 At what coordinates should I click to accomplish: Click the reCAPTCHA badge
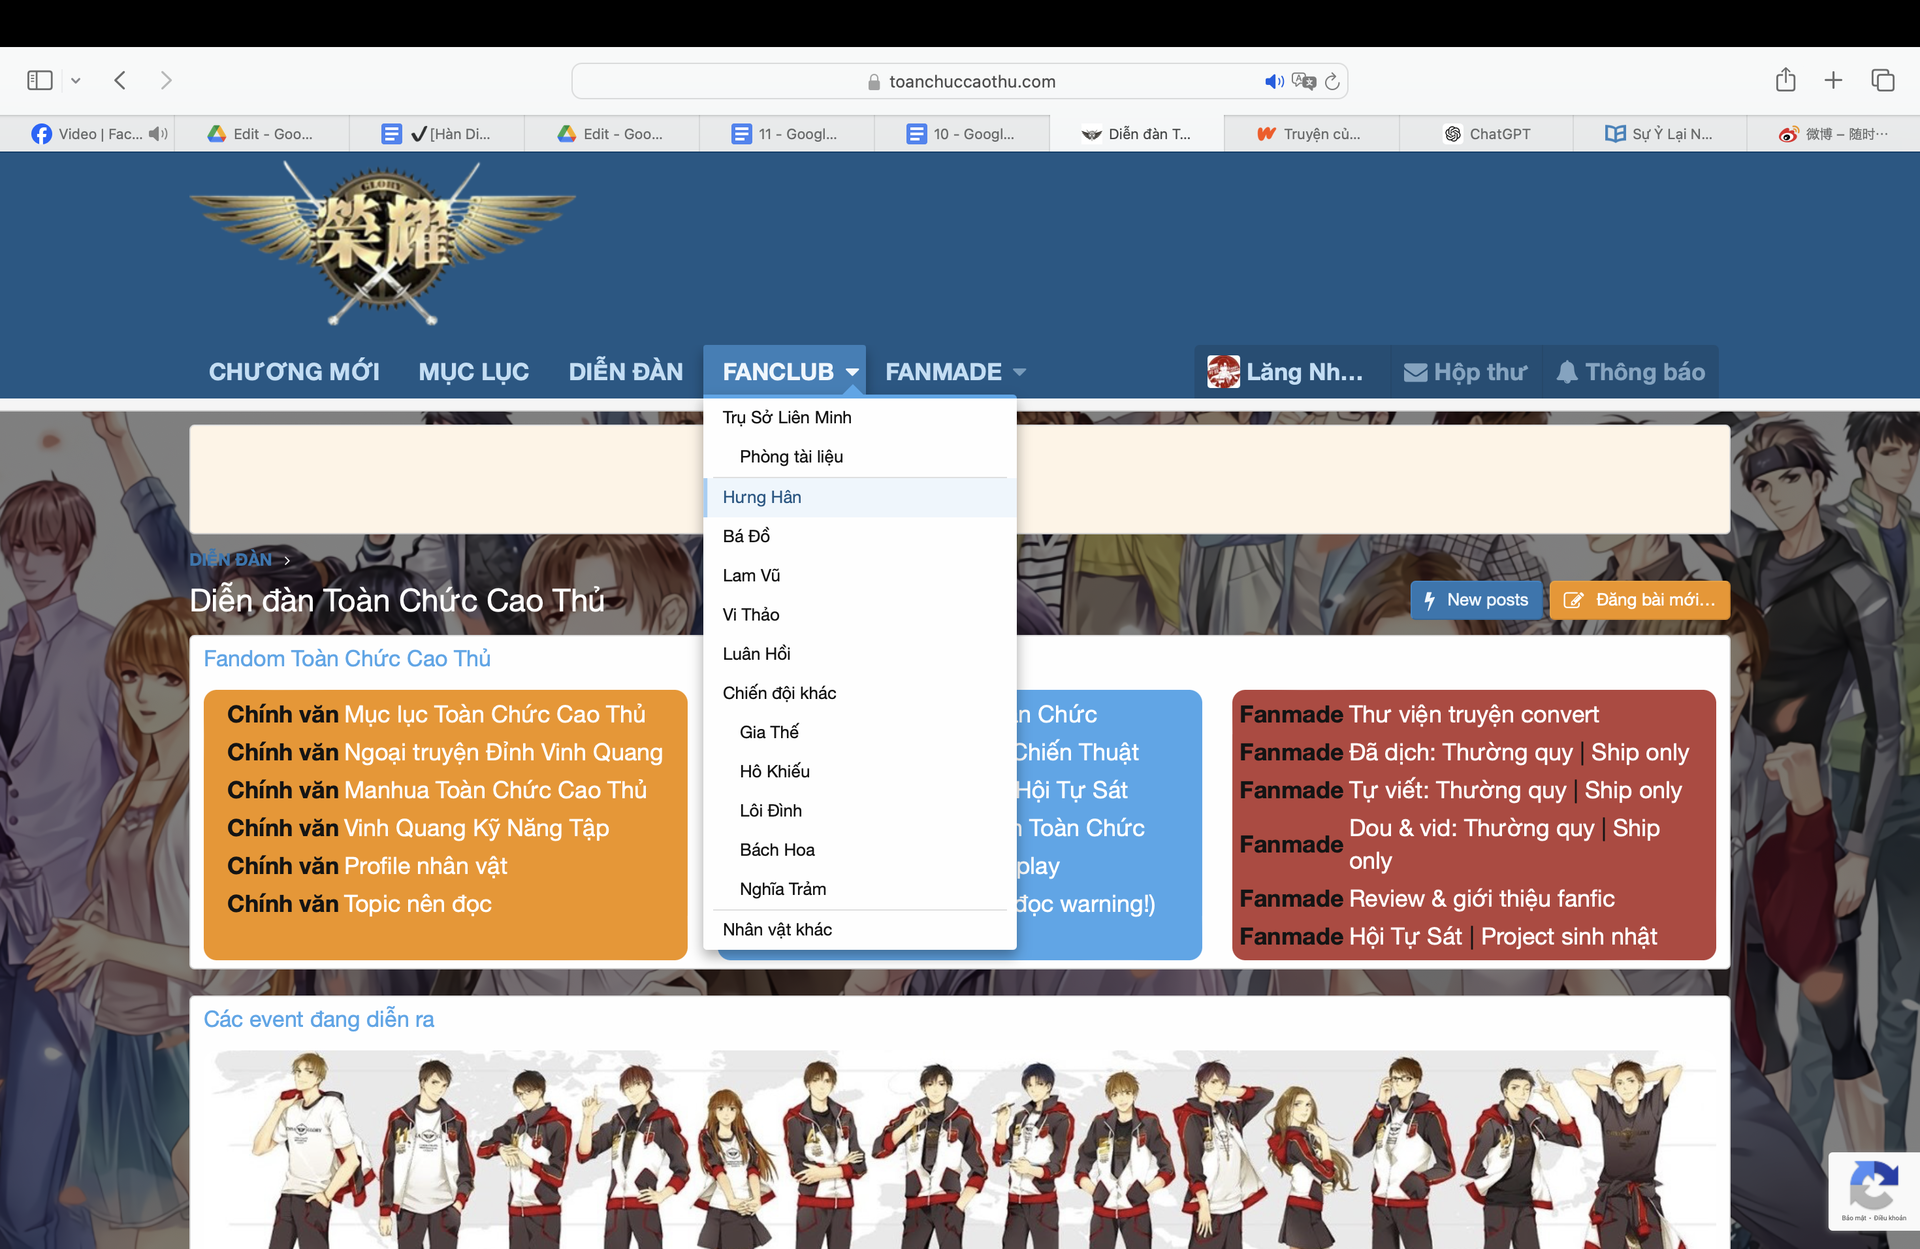coord(1874,1190)
